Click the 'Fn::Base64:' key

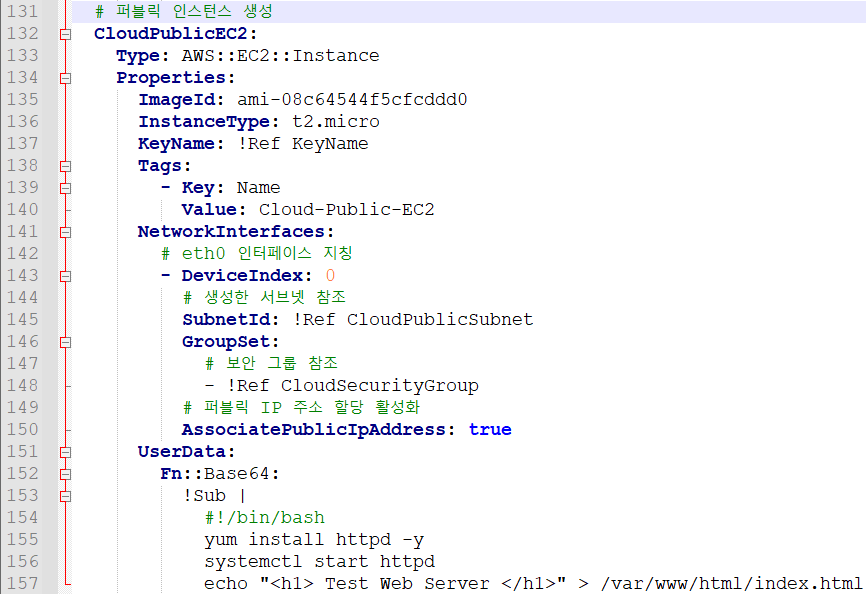220,474
